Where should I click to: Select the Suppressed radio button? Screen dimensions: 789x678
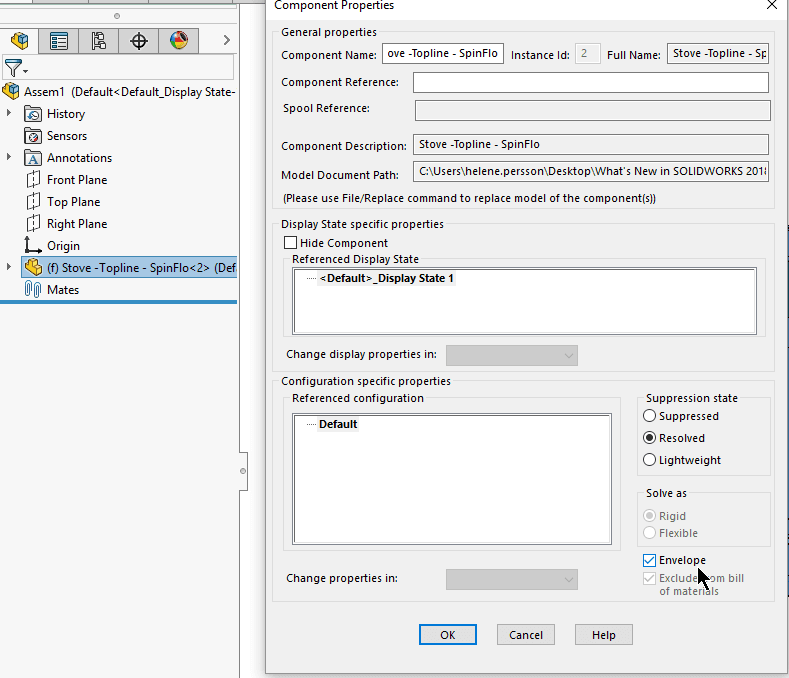650,416
